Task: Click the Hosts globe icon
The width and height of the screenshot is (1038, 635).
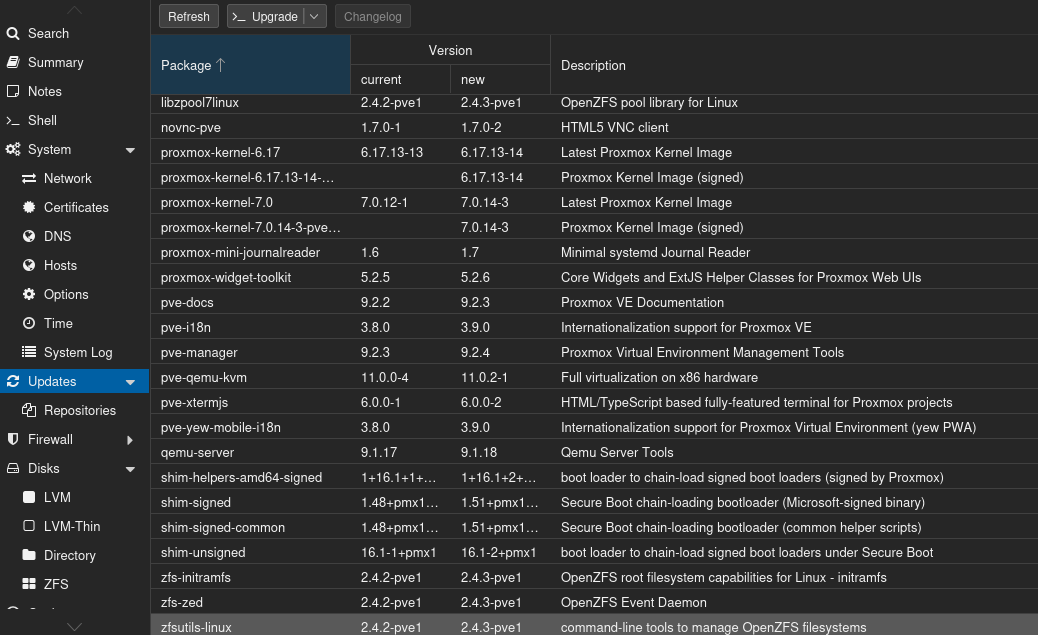Action: tap(28, 266)
